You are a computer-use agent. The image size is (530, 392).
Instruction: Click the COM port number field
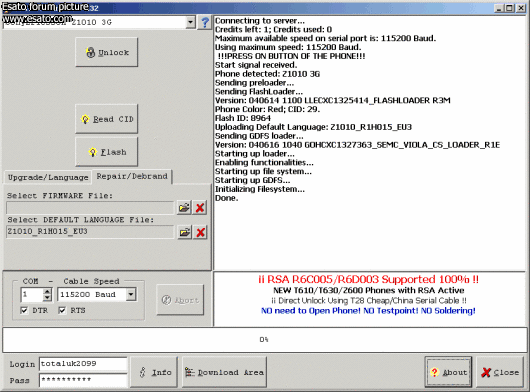(32, 294)
